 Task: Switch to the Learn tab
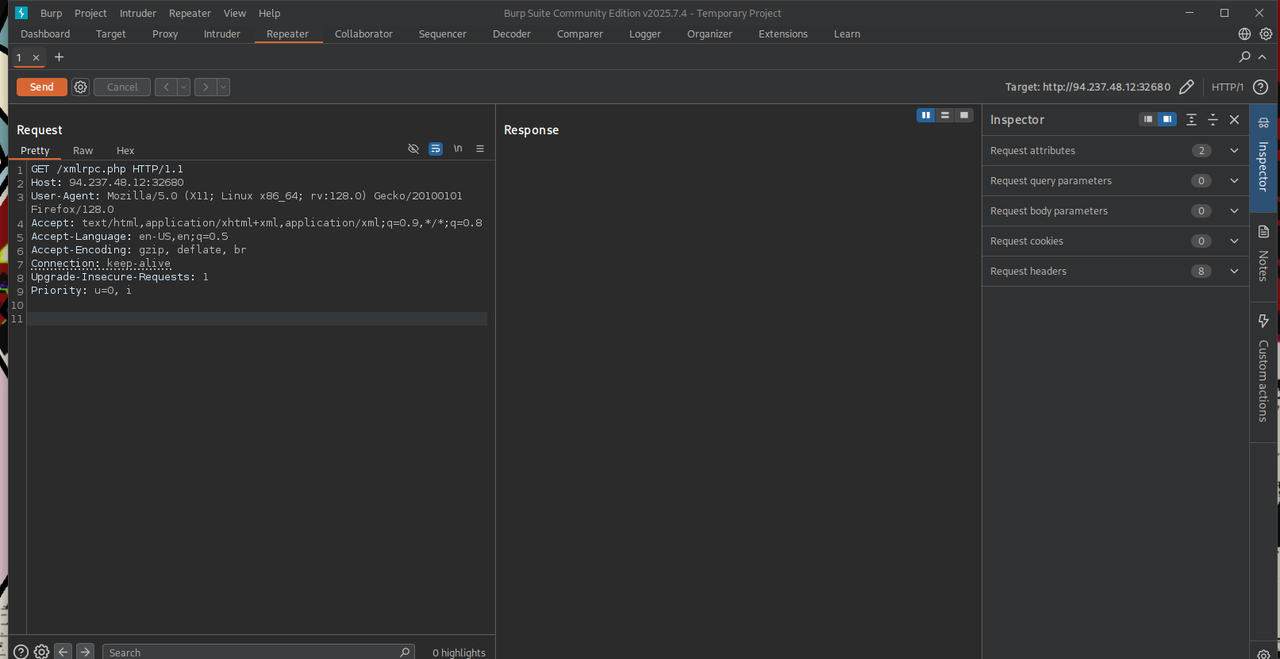(847, 34)
